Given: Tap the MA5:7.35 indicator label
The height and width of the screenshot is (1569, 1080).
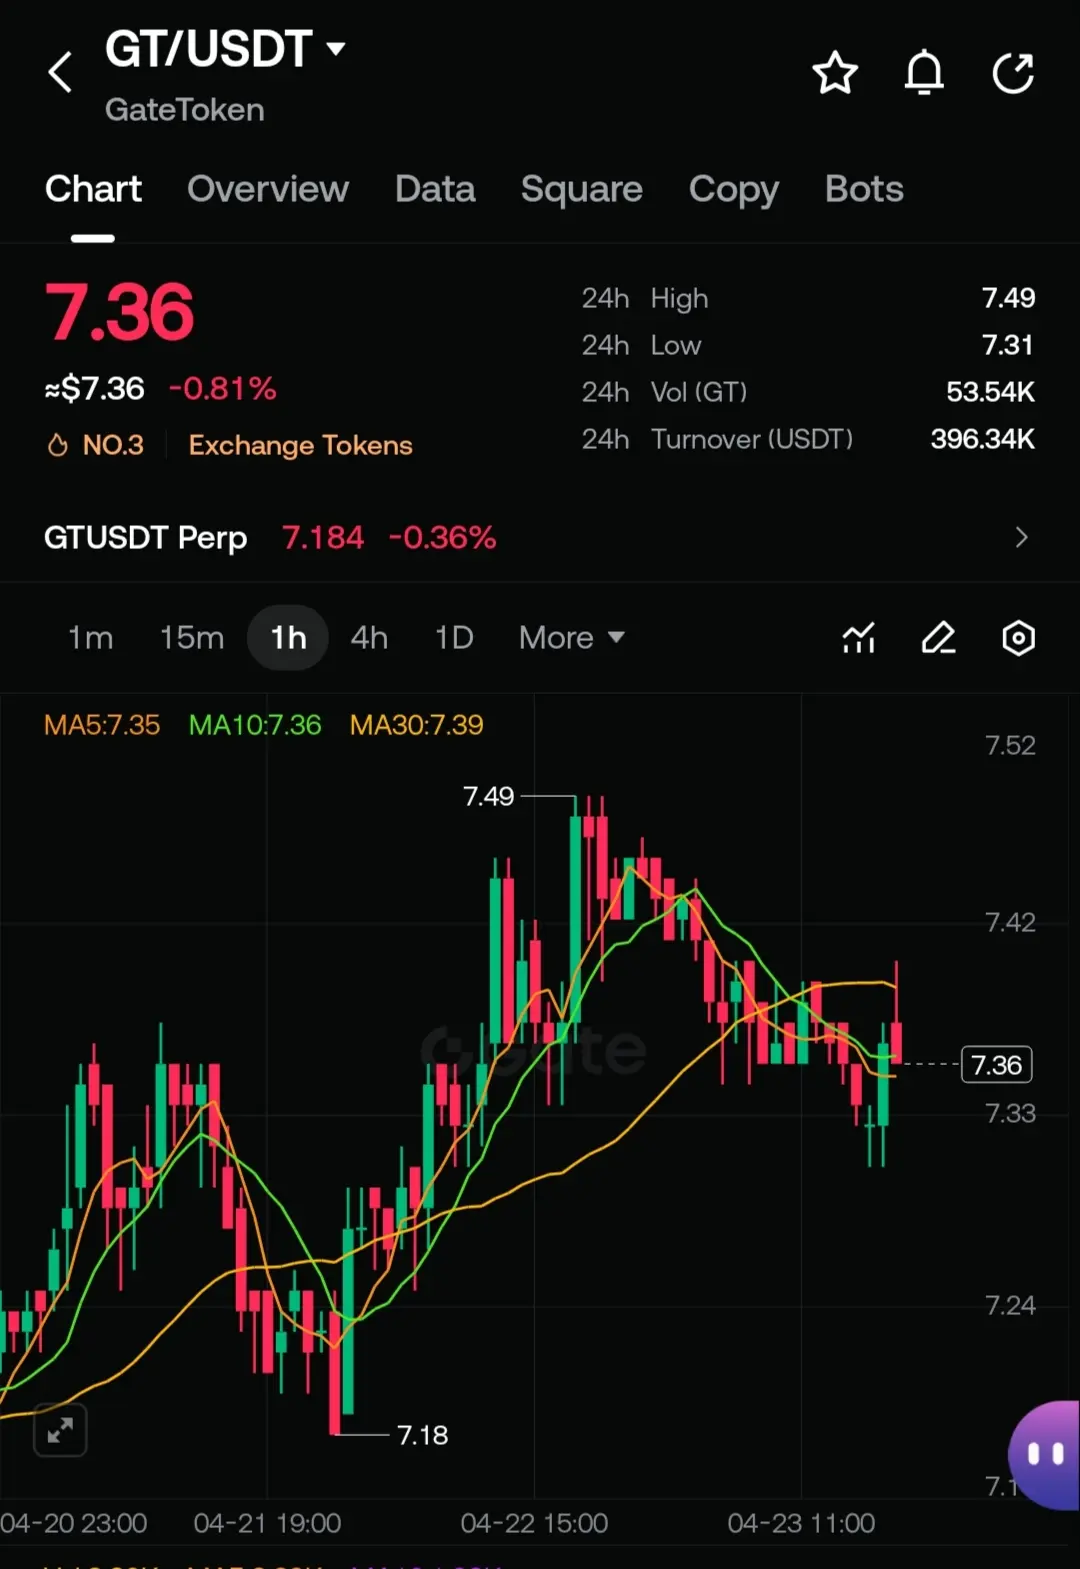Looking at the screenshot, I should [x=102, y=725].
